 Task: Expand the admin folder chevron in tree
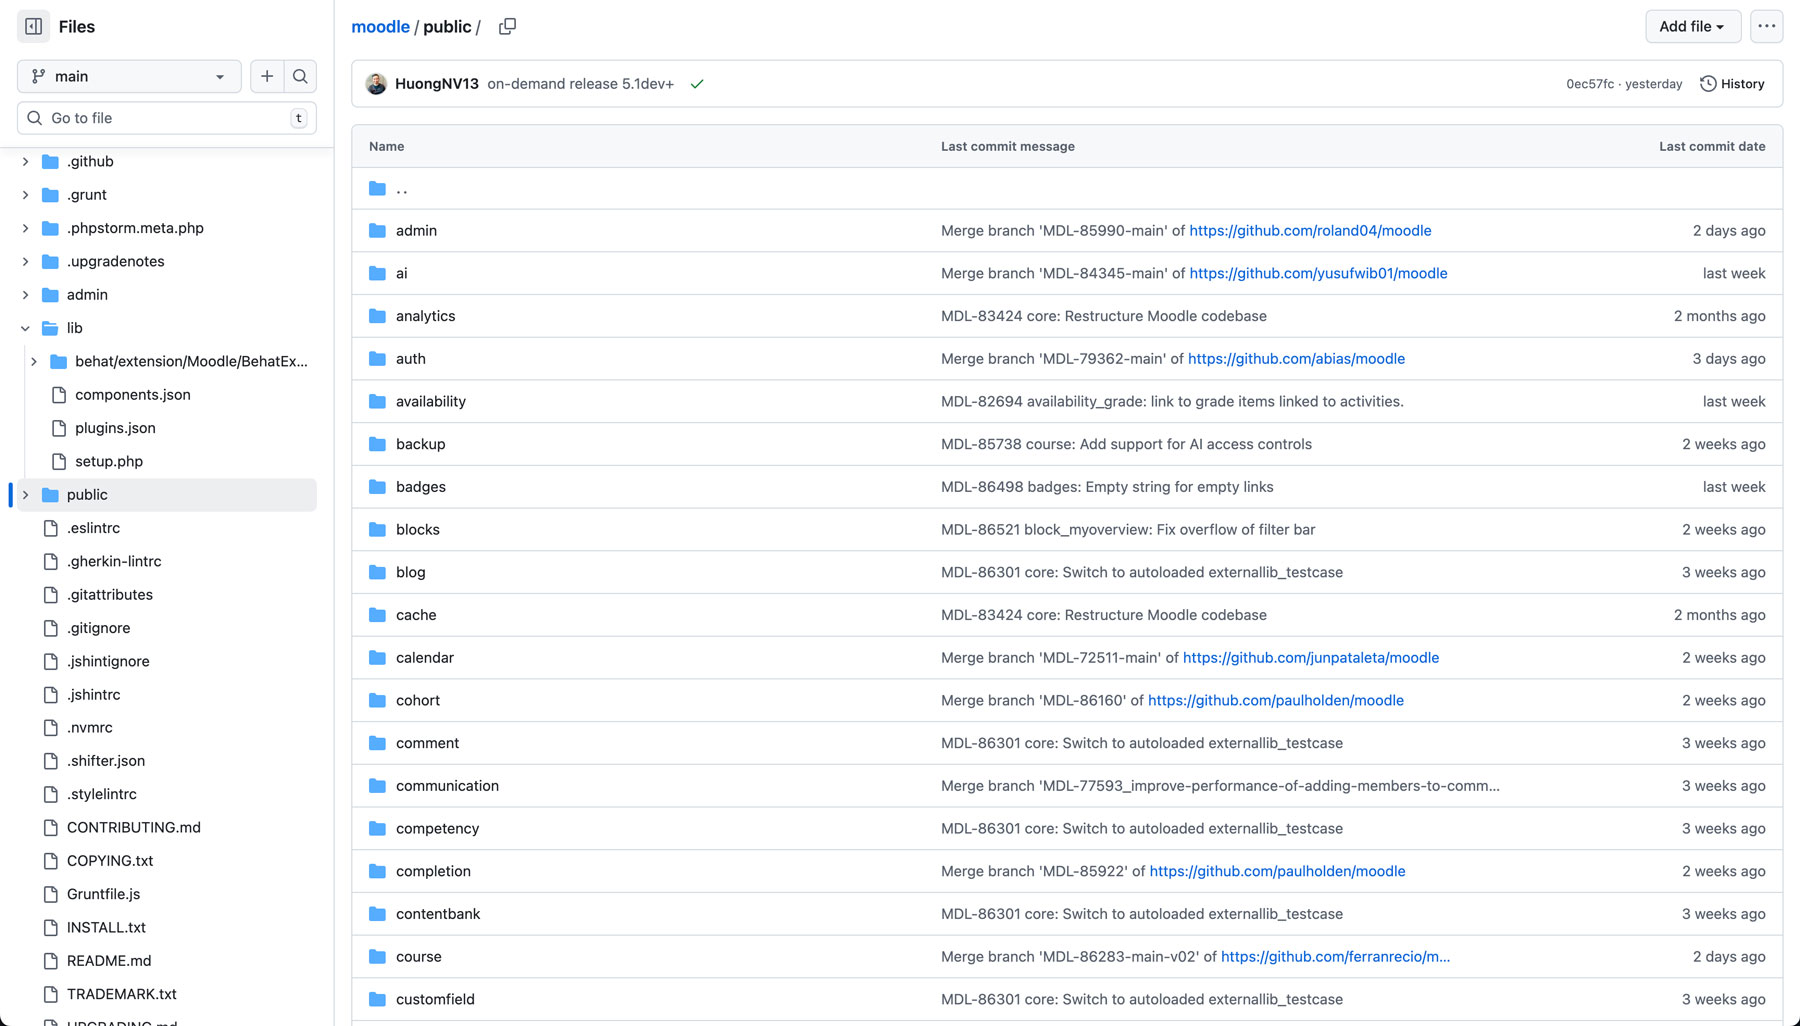click(x=26, y=295)
